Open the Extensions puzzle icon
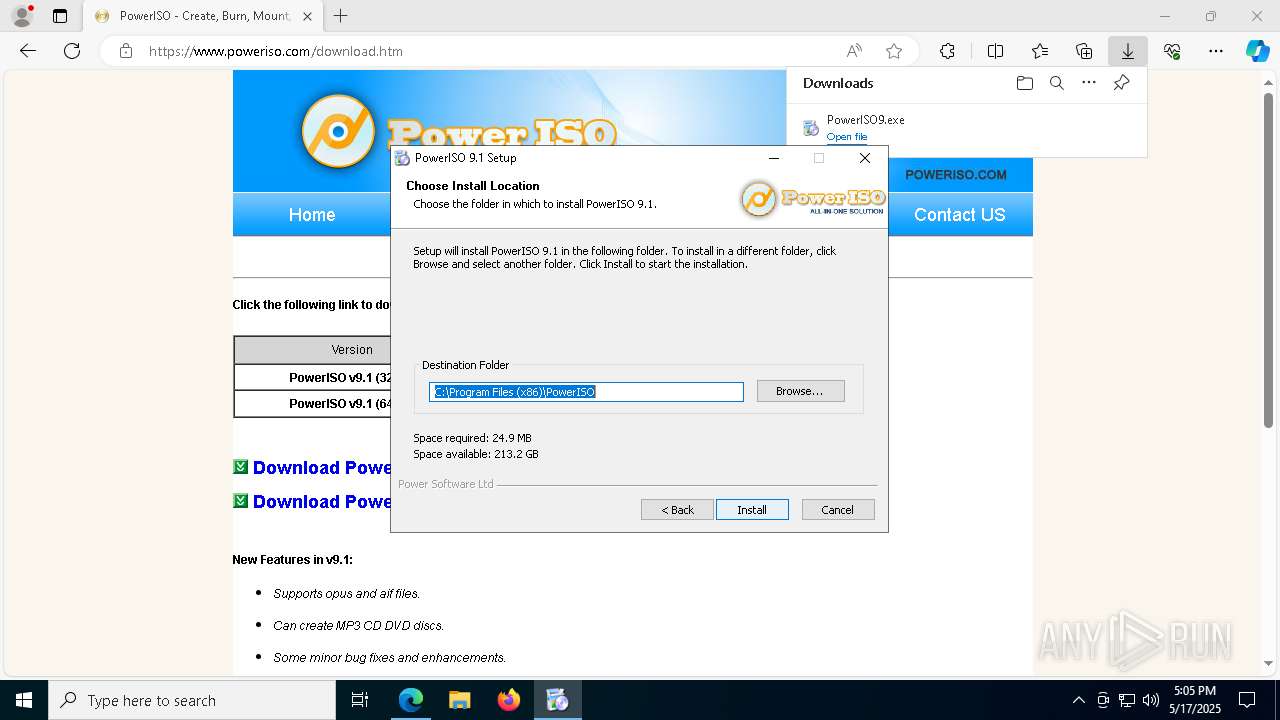1280x720 pixels. point(947,51)
